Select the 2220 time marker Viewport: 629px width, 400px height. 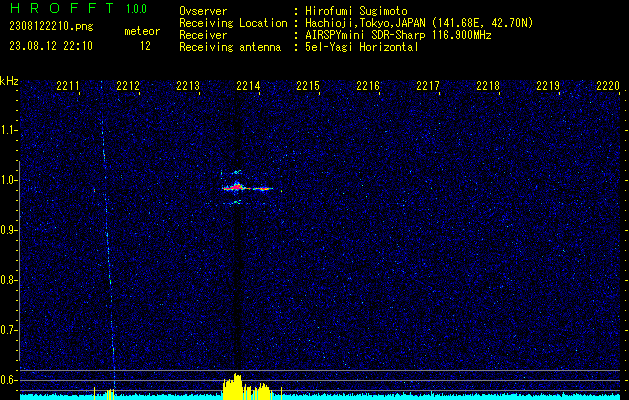tap(607, 87)
